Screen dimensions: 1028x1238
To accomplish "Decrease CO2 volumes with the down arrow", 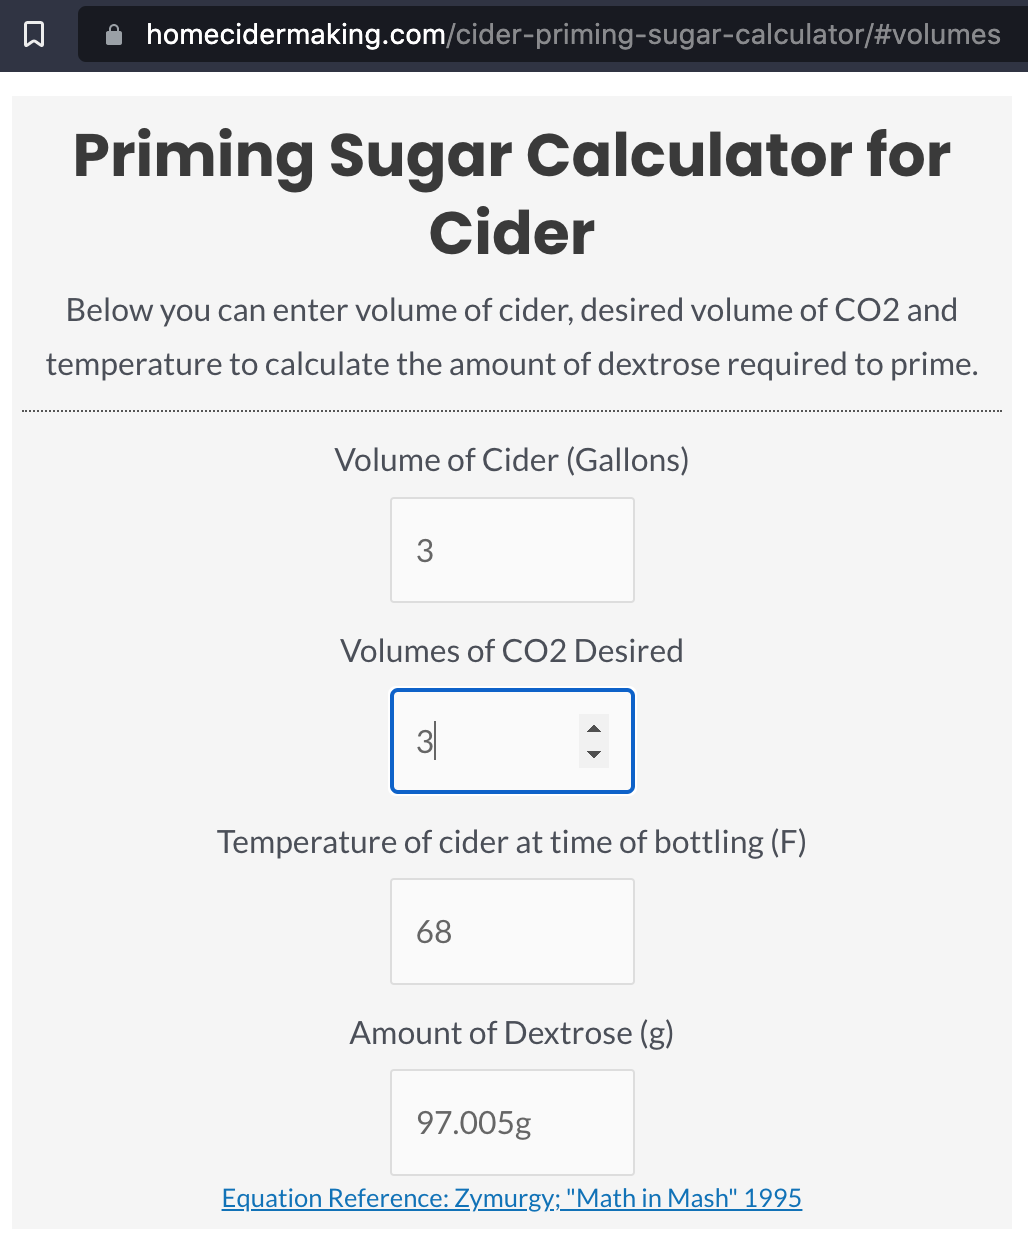I will 594,754.
